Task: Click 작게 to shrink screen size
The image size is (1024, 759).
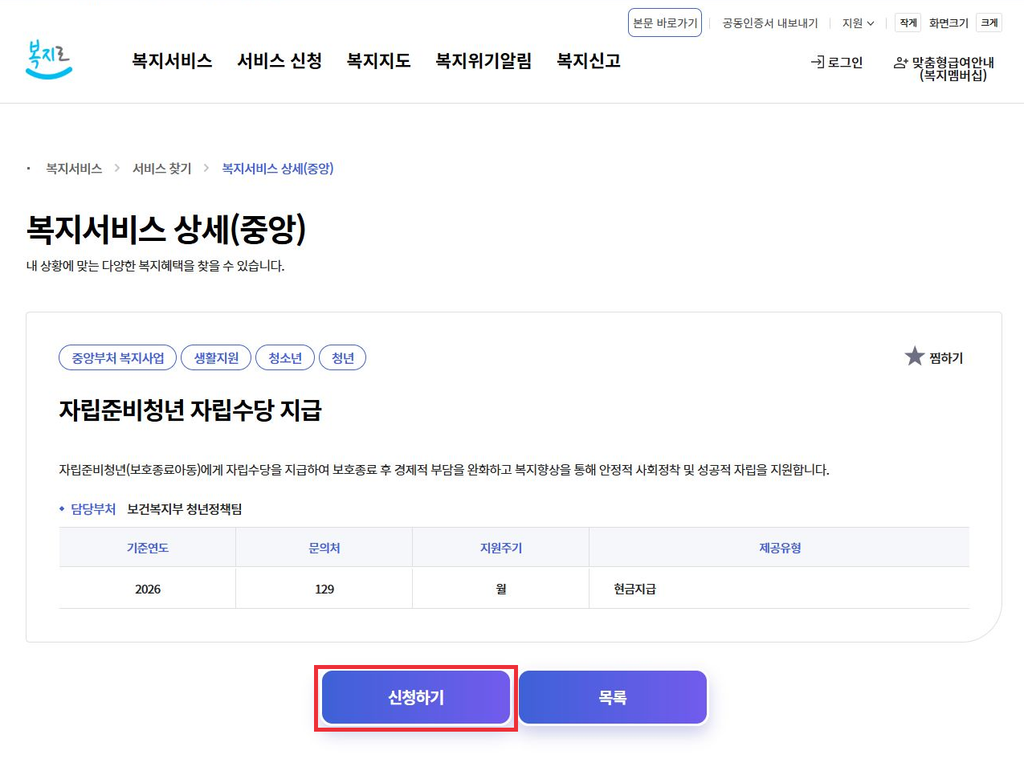Action: pyautogui.click(x=908, y=23)
